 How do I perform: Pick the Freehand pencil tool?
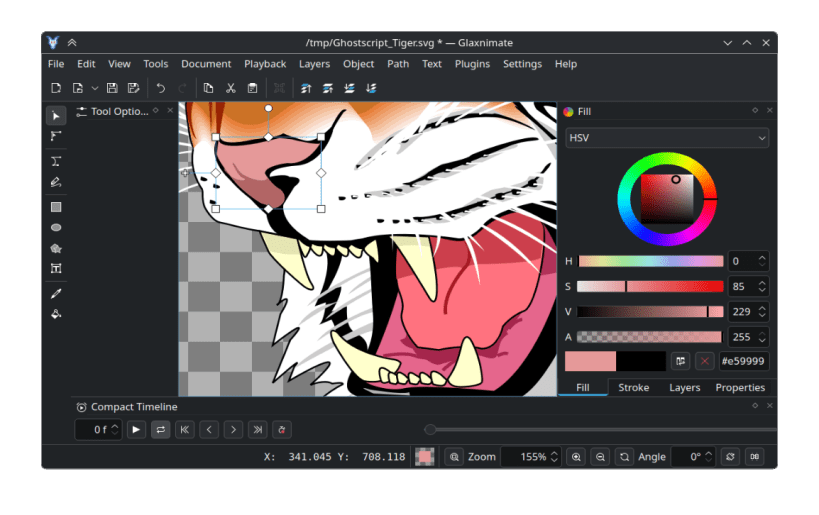point(56,182)
